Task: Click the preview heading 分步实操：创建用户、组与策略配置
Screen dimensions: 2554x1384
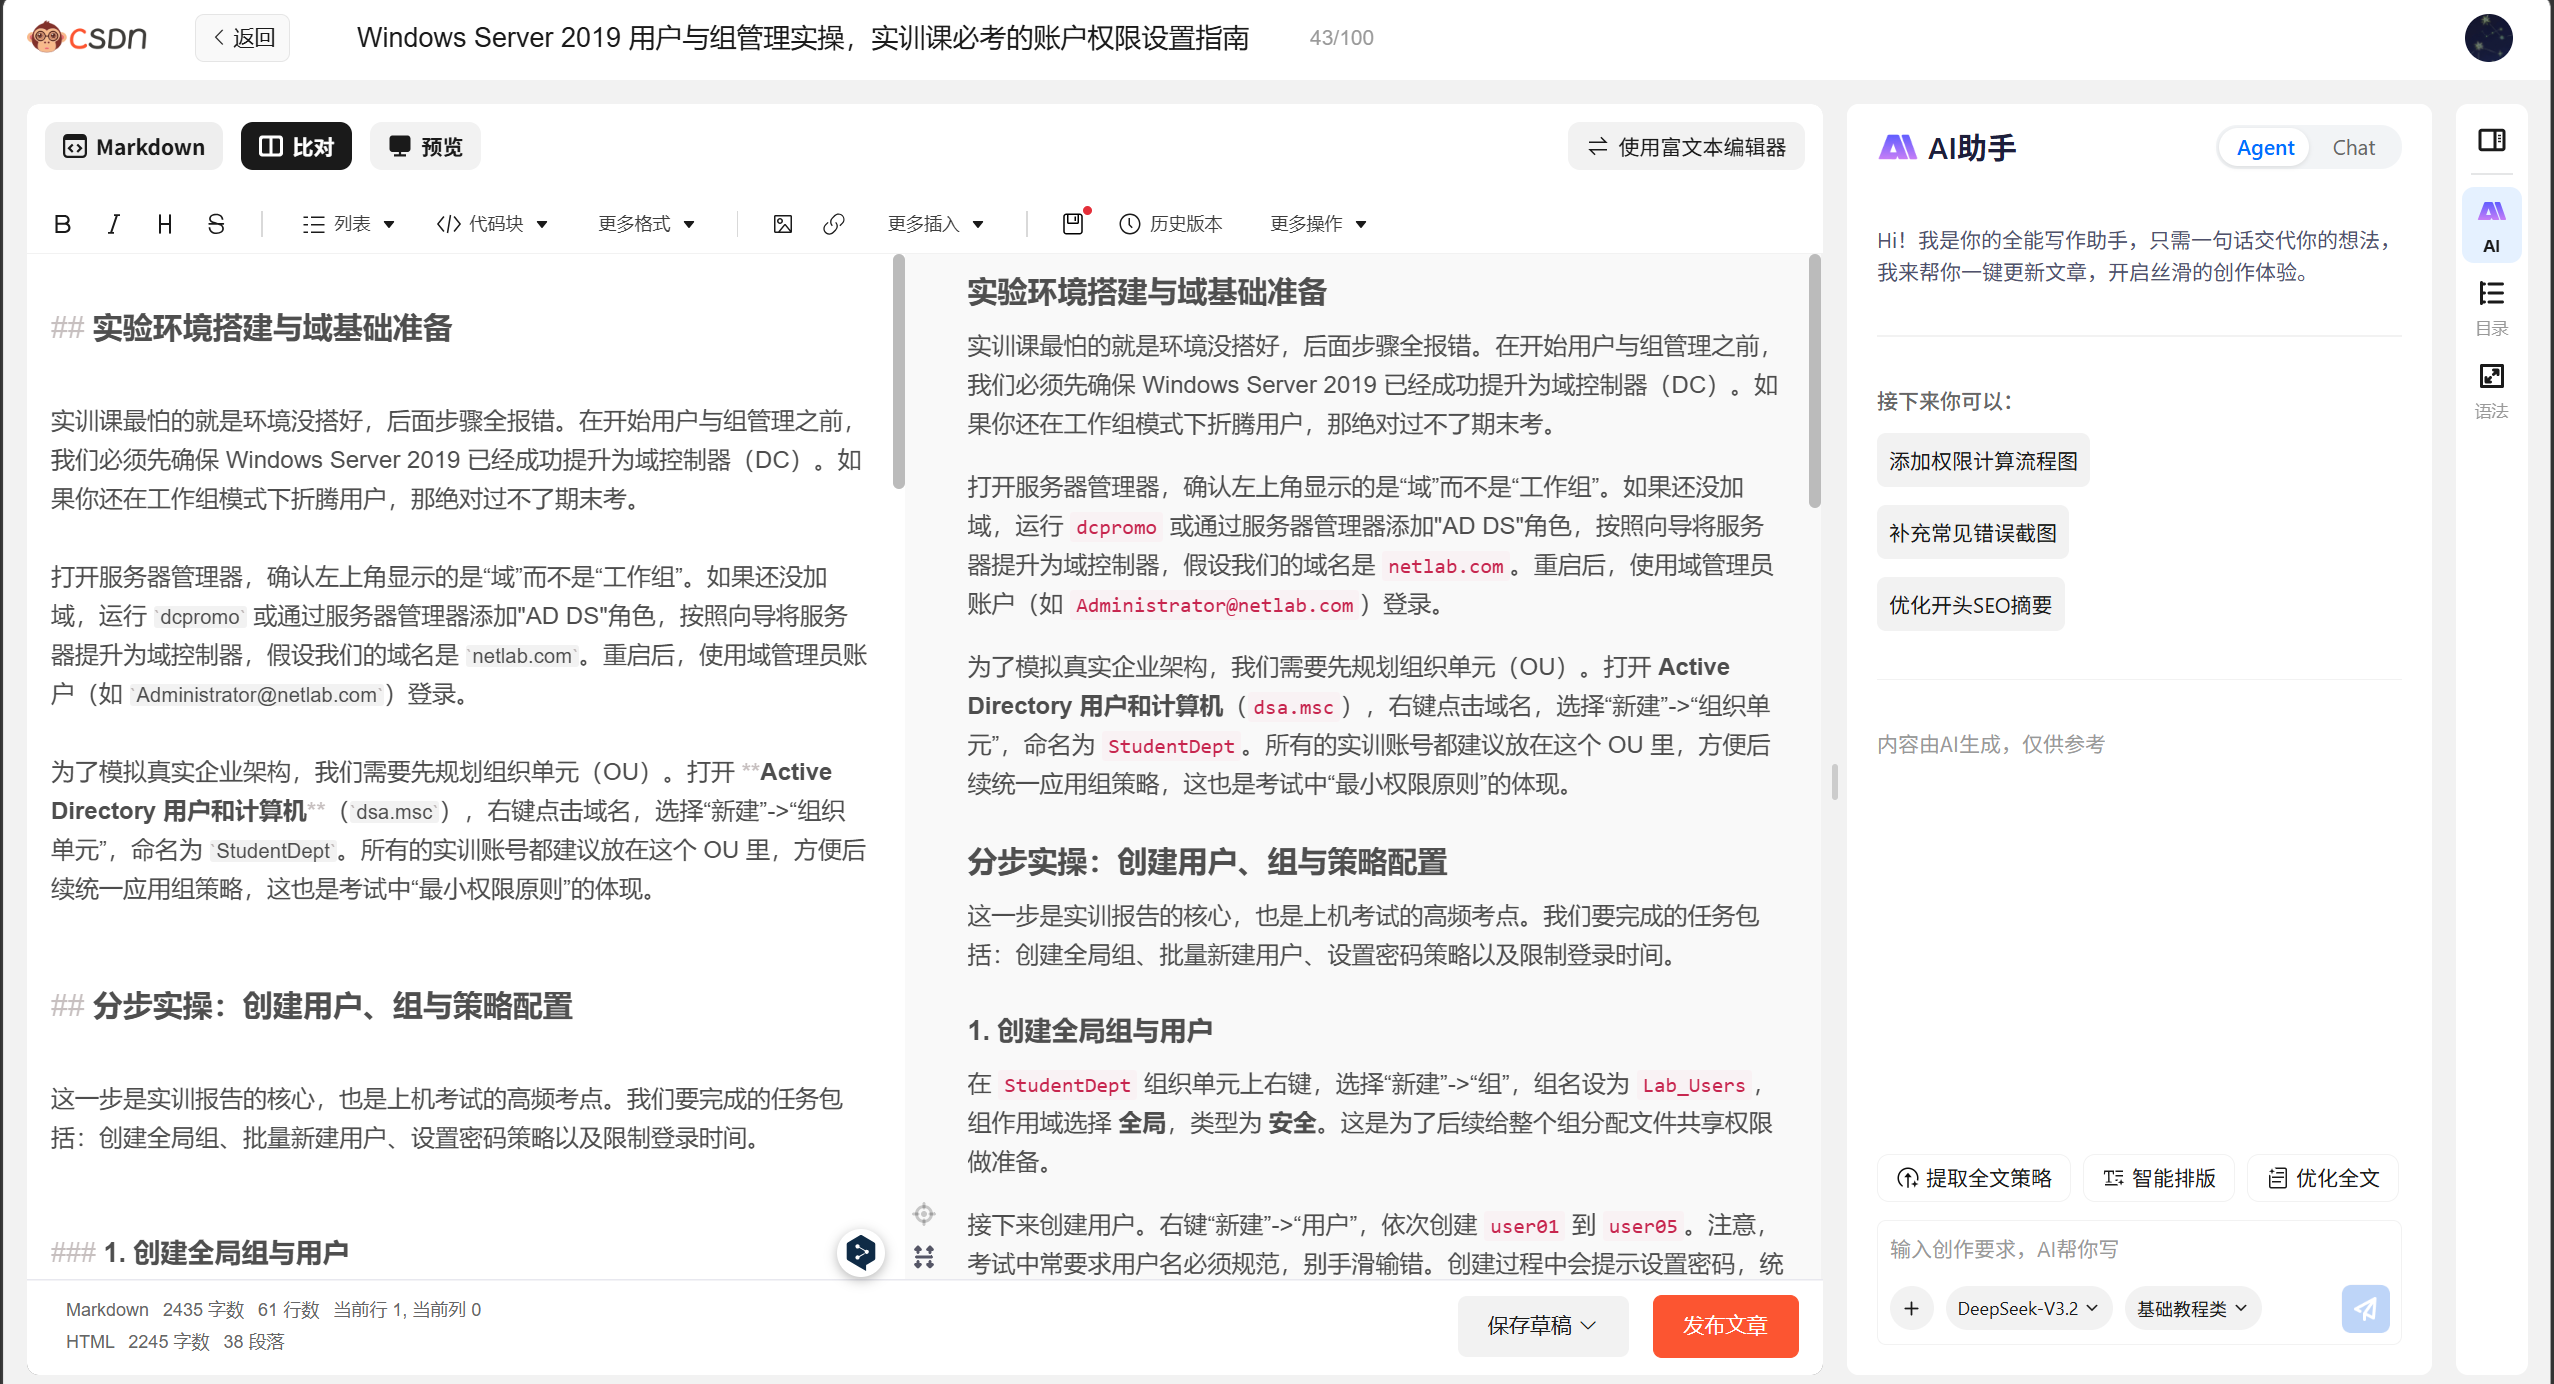Action: pyautogui.click(x=1207, y=861)
